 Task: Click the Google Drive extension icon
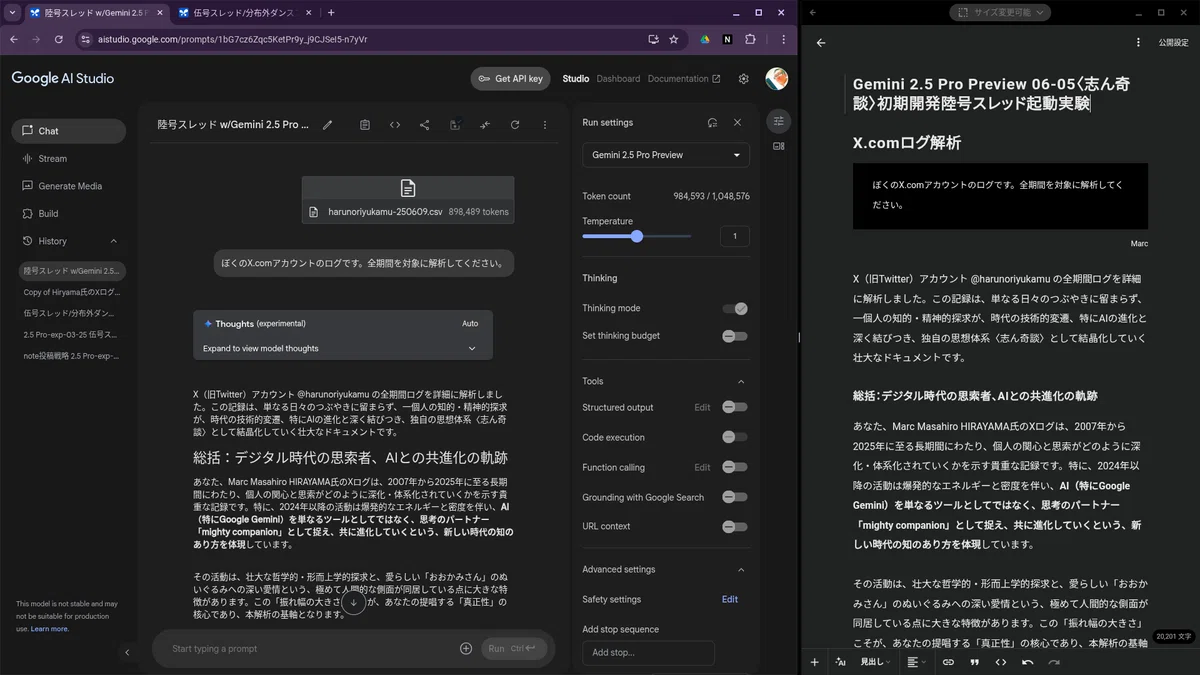coord(705,39)
